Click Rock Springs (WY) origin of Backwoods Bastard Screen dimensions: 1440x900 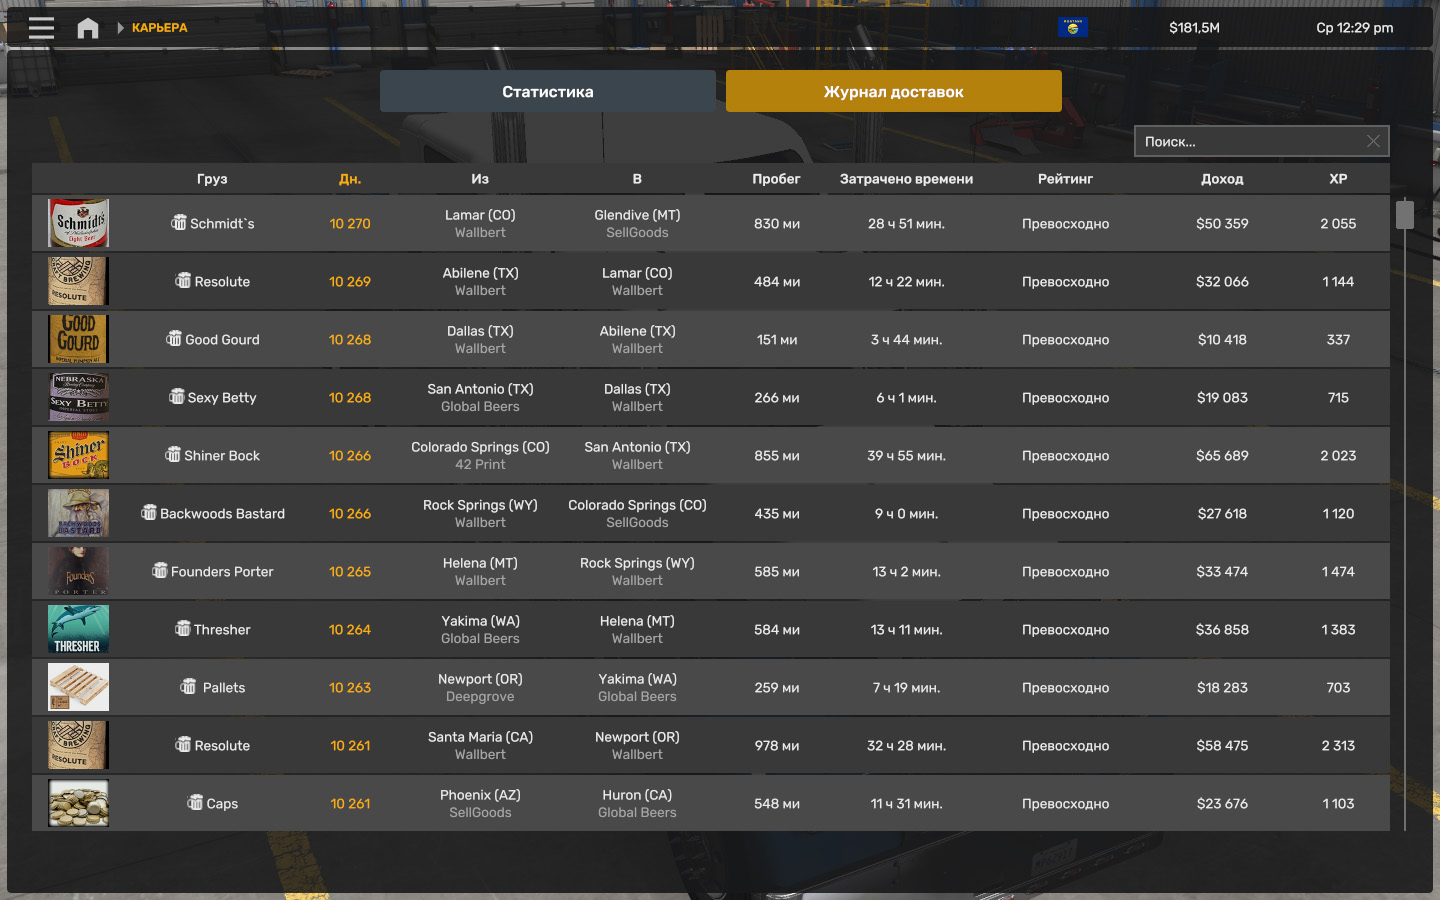480,505
